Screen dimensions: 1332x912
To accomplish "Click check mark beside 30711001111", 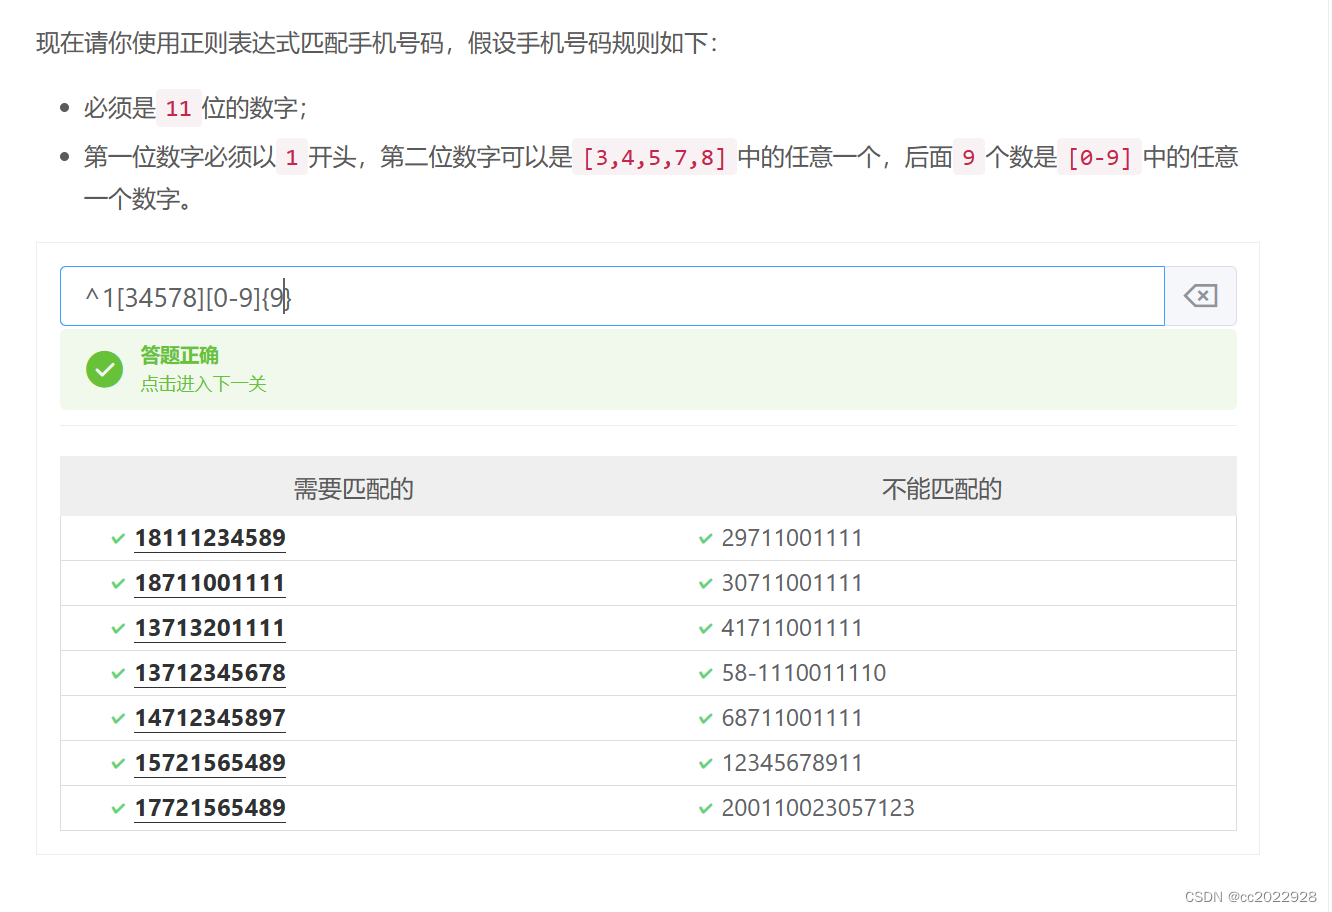I will [705, 584].
